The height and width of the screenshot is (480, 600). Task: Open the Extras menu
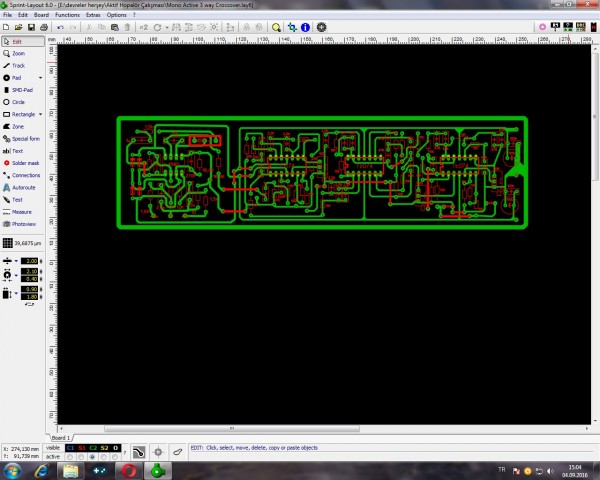point(93,16)
